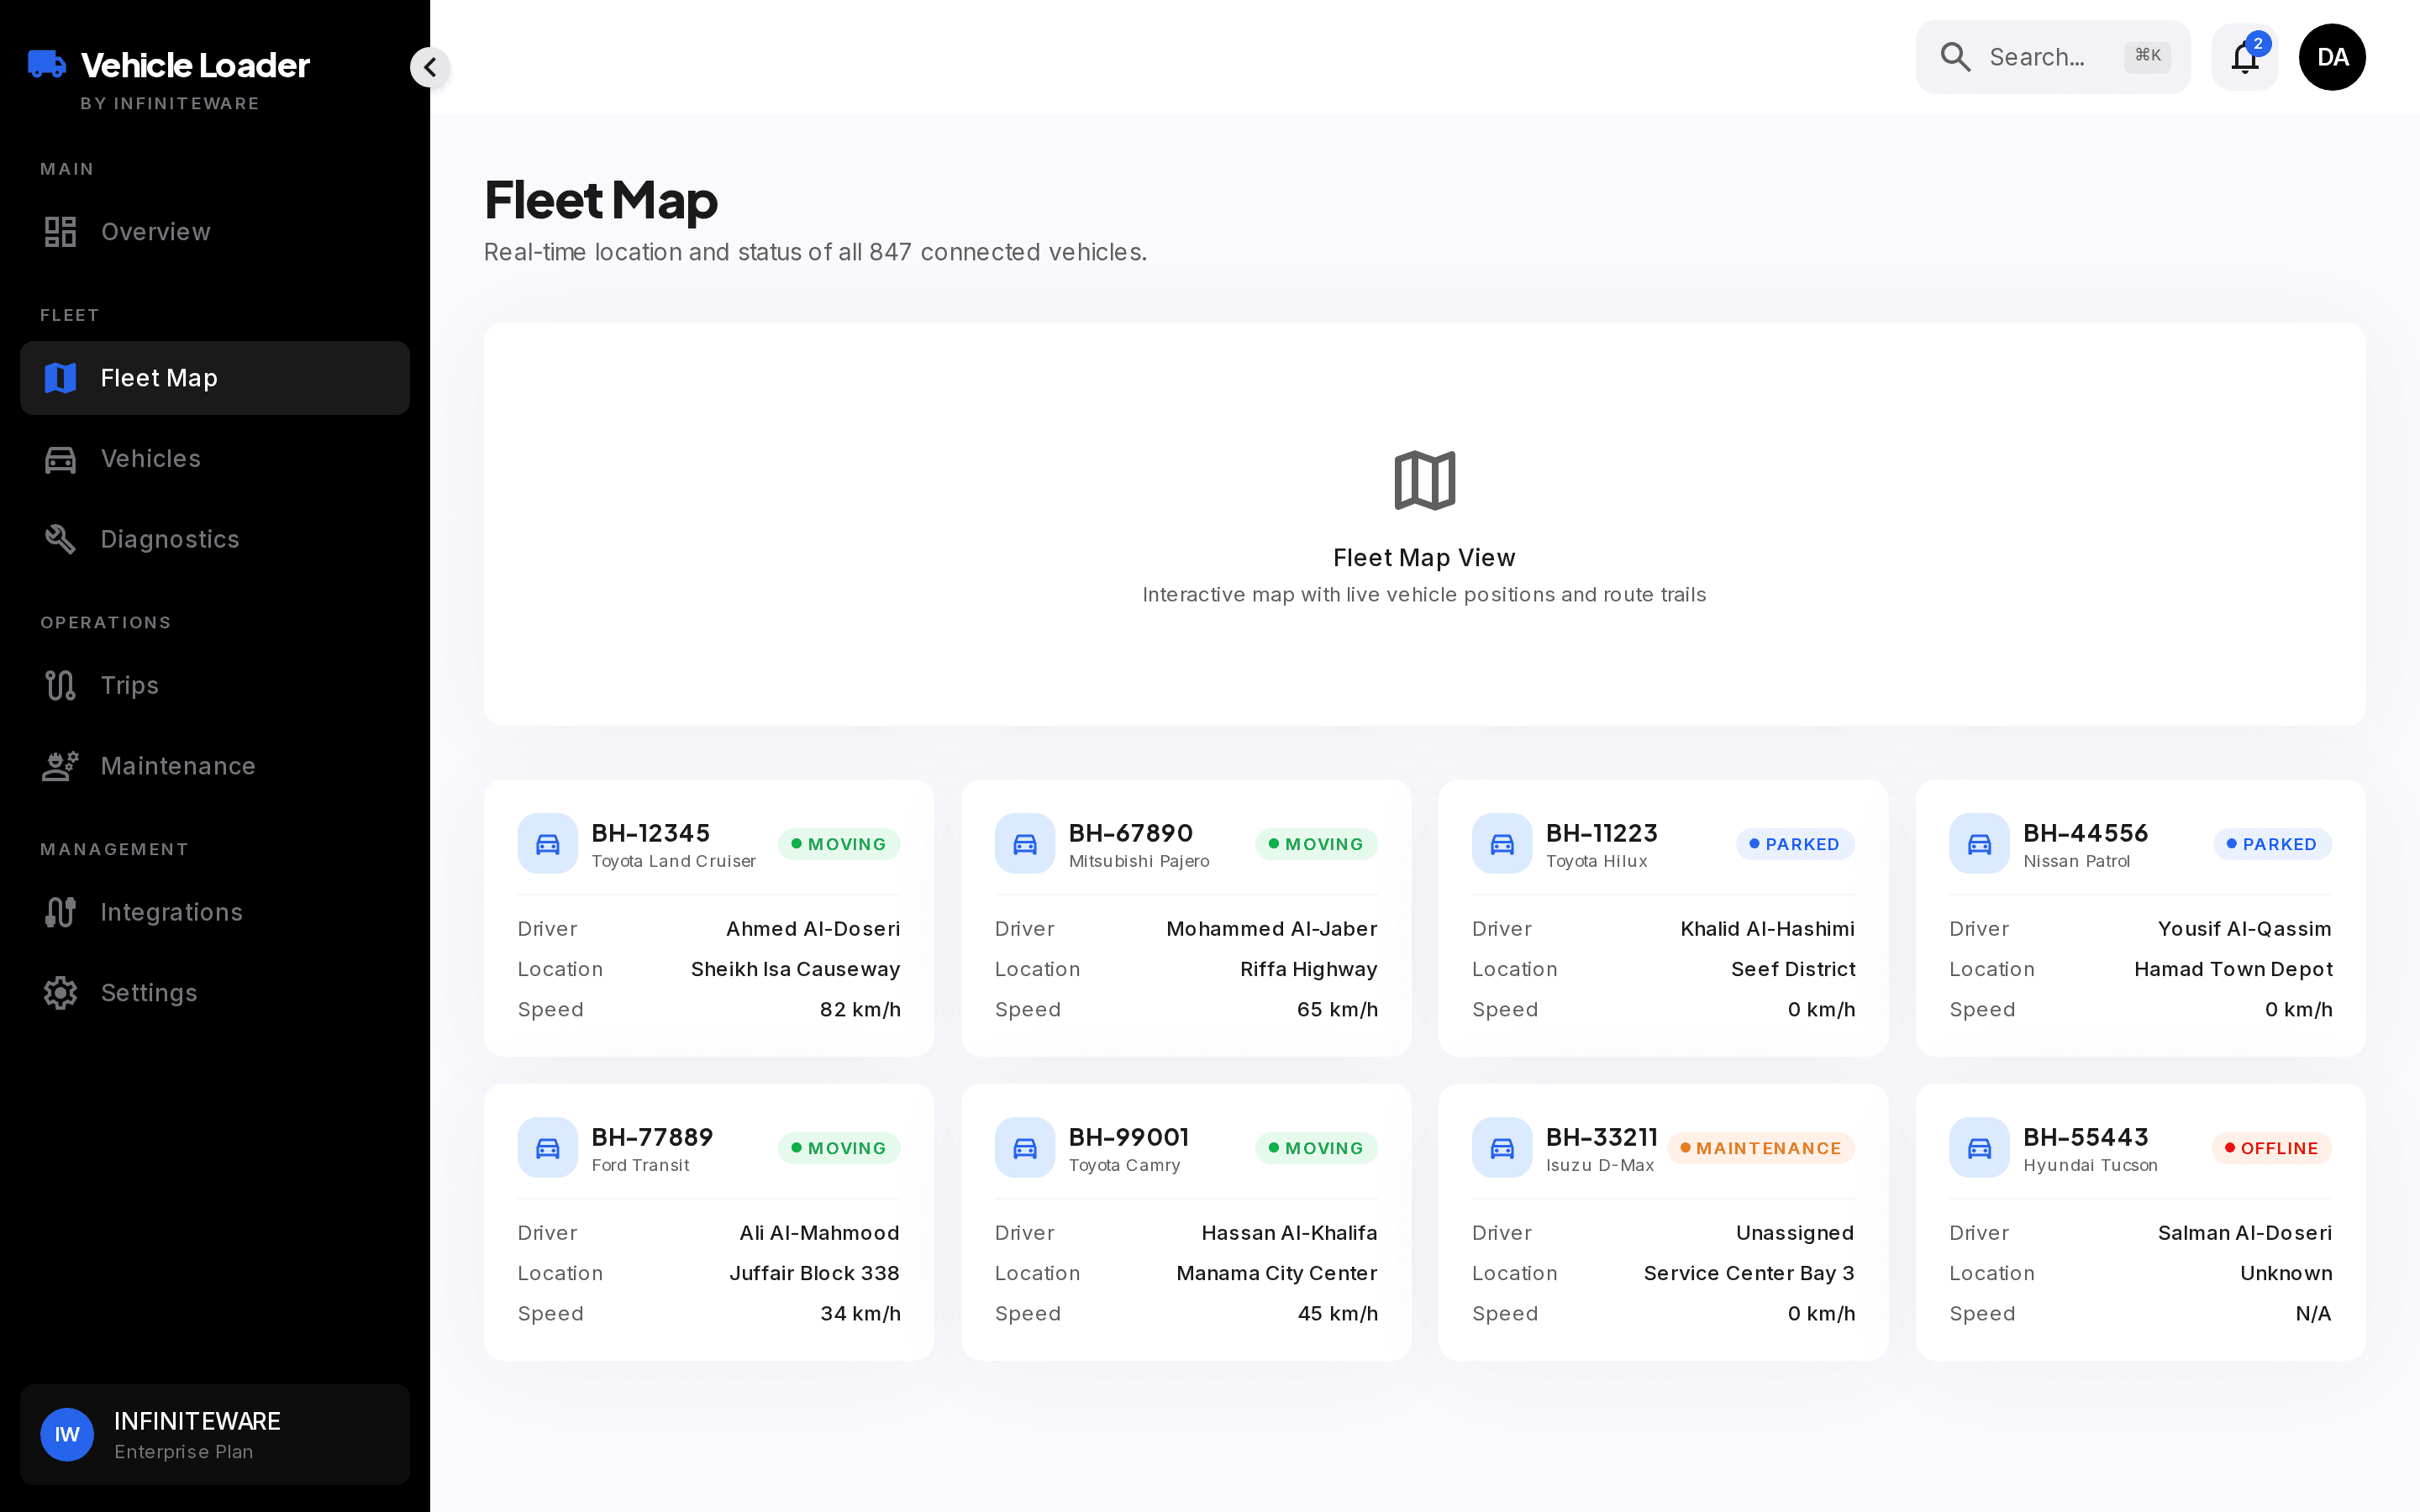Click the Fleet Map View title
This screenshot has width=2420, height=1512.
point(1424,558)
